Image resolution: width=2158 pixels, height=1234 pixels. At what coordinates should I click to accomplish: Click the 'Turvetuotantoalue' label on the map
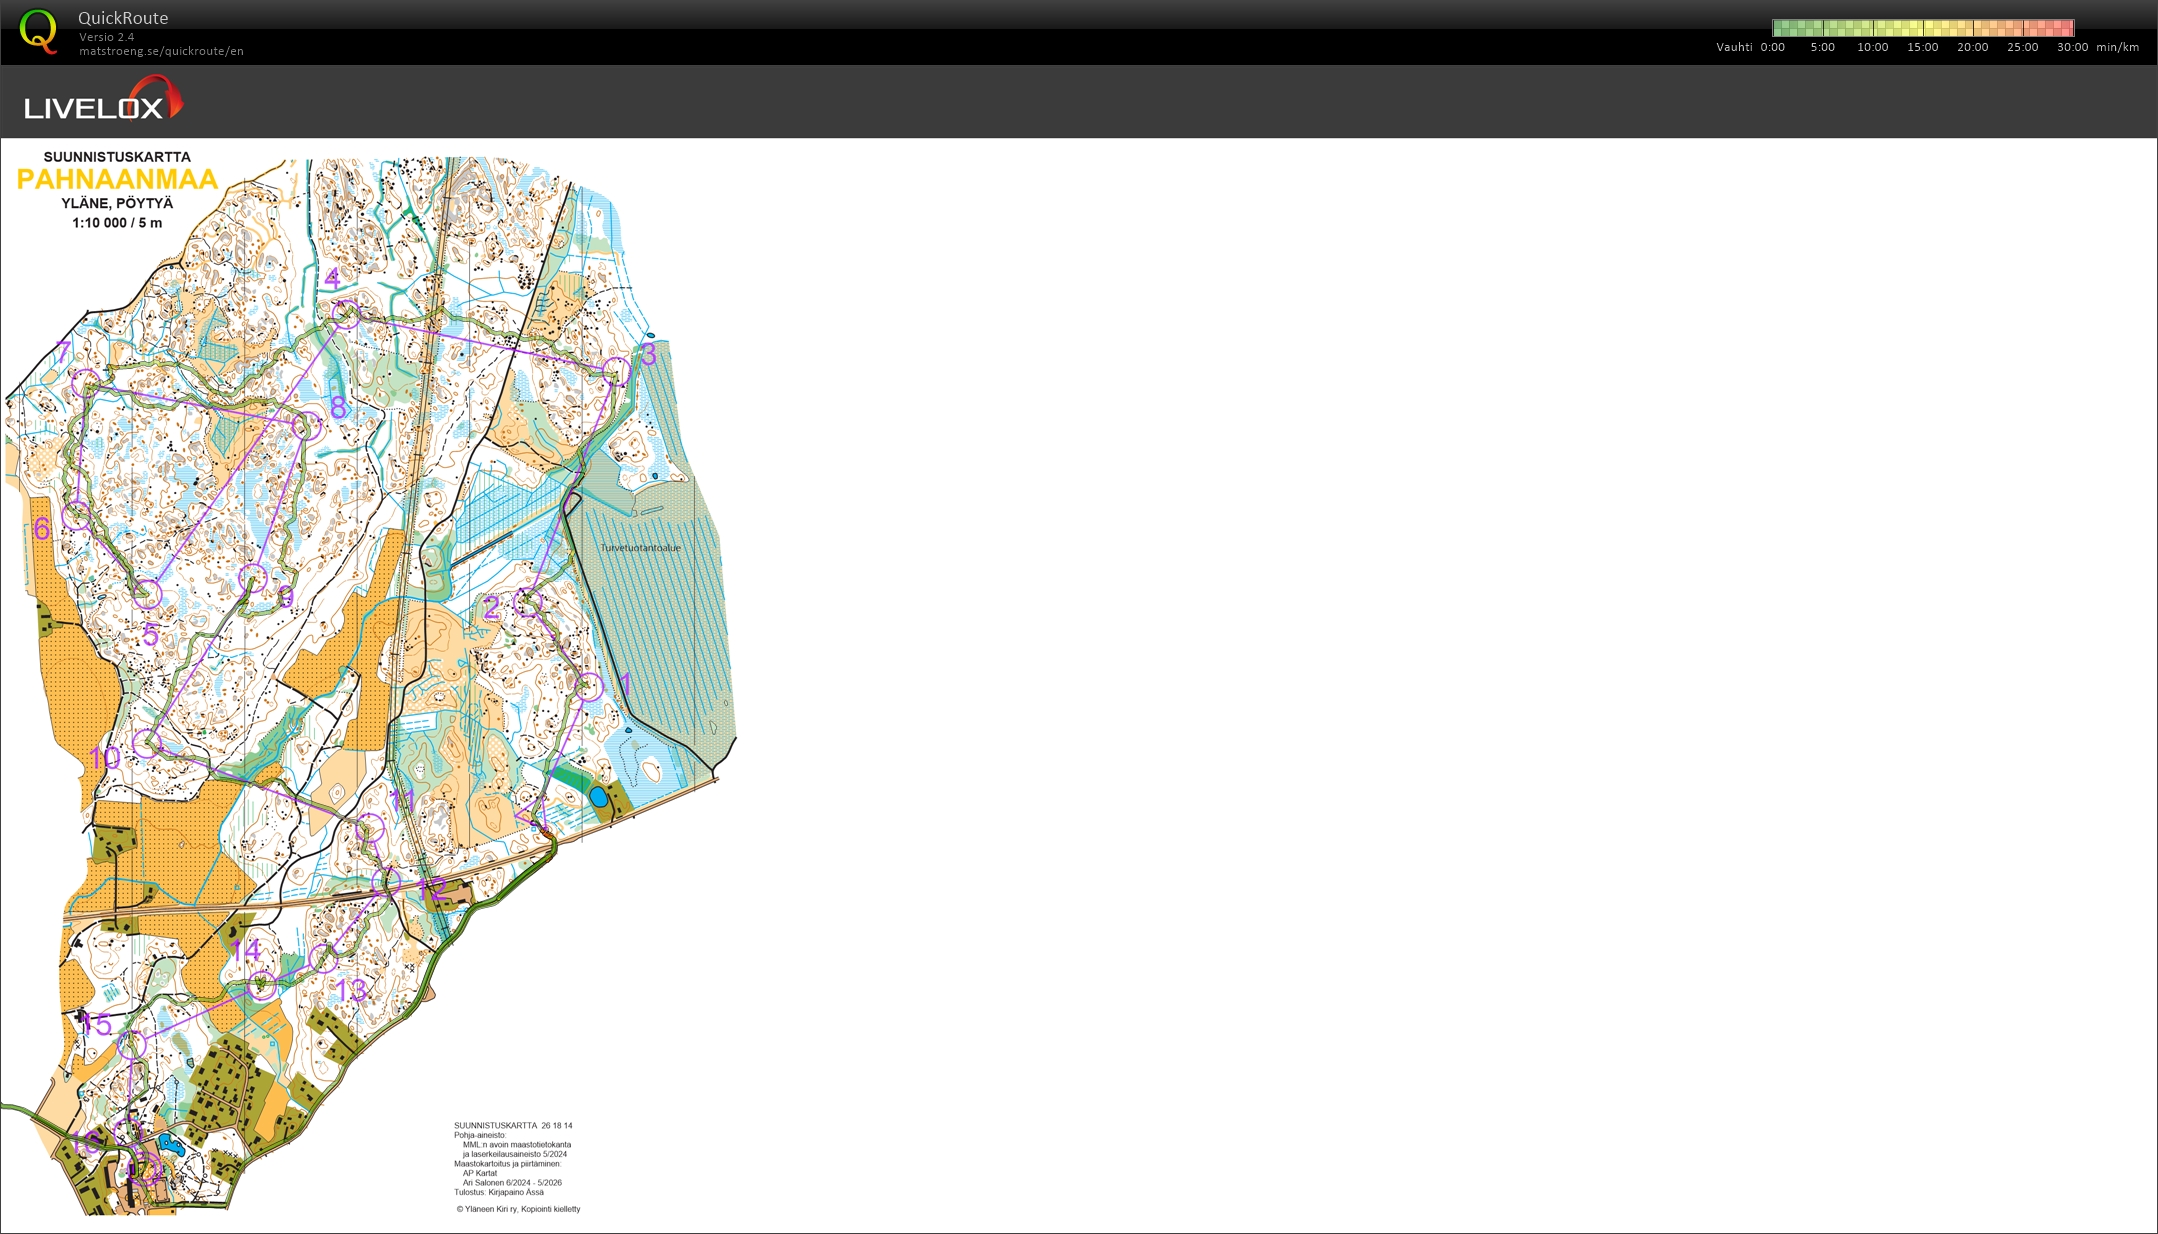641,548
